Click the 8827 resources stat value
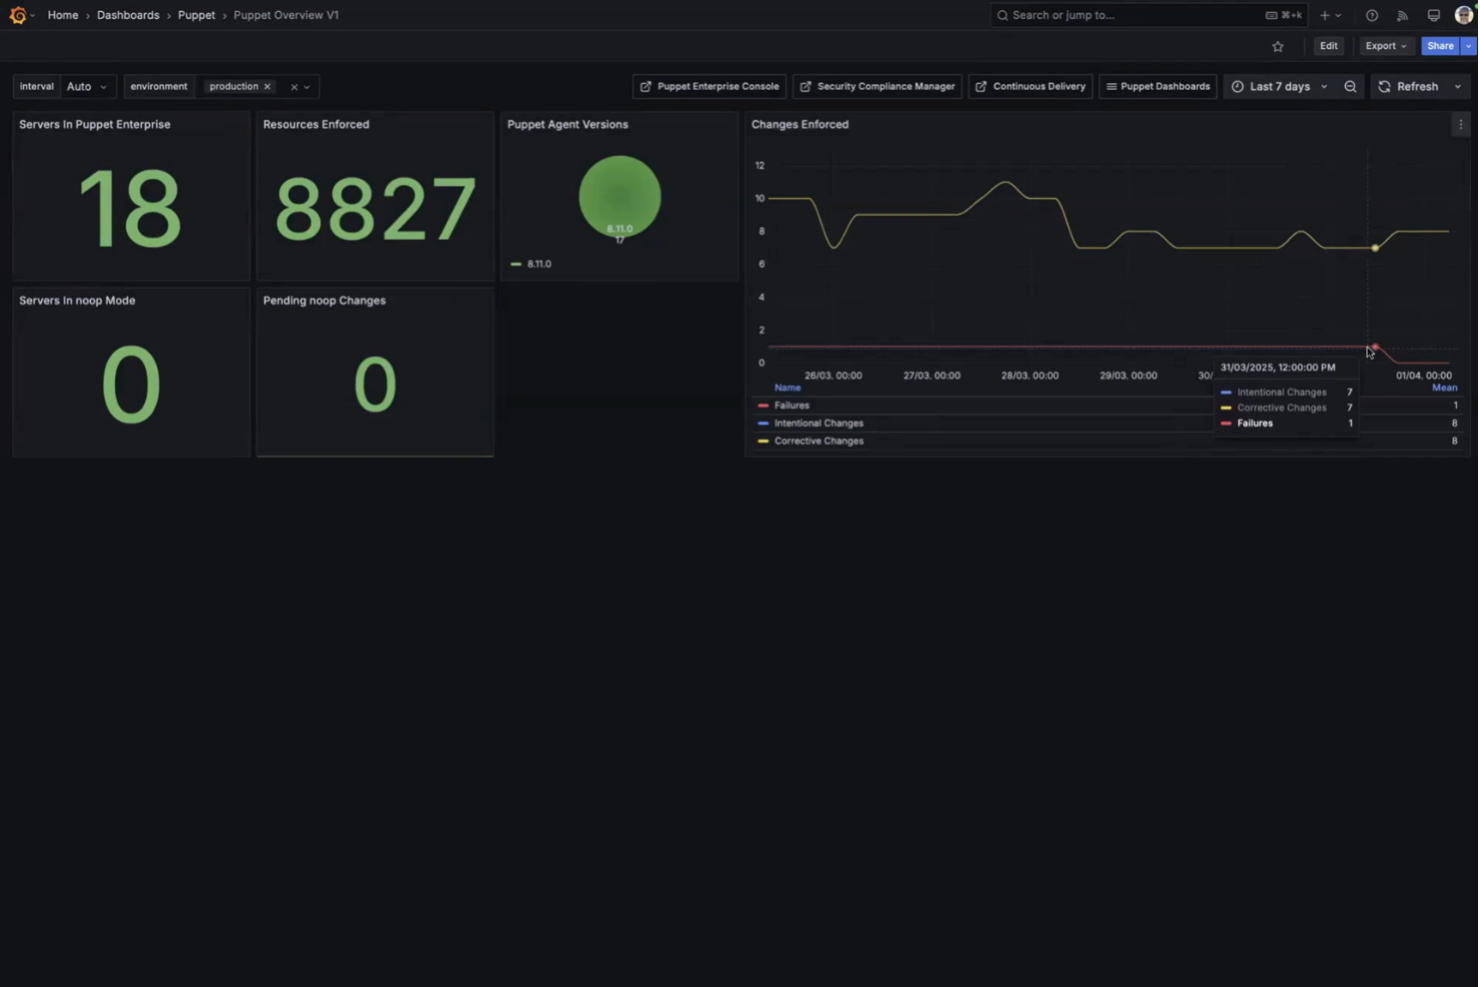This screenshot has height=987, width=1480. [375, 209]
